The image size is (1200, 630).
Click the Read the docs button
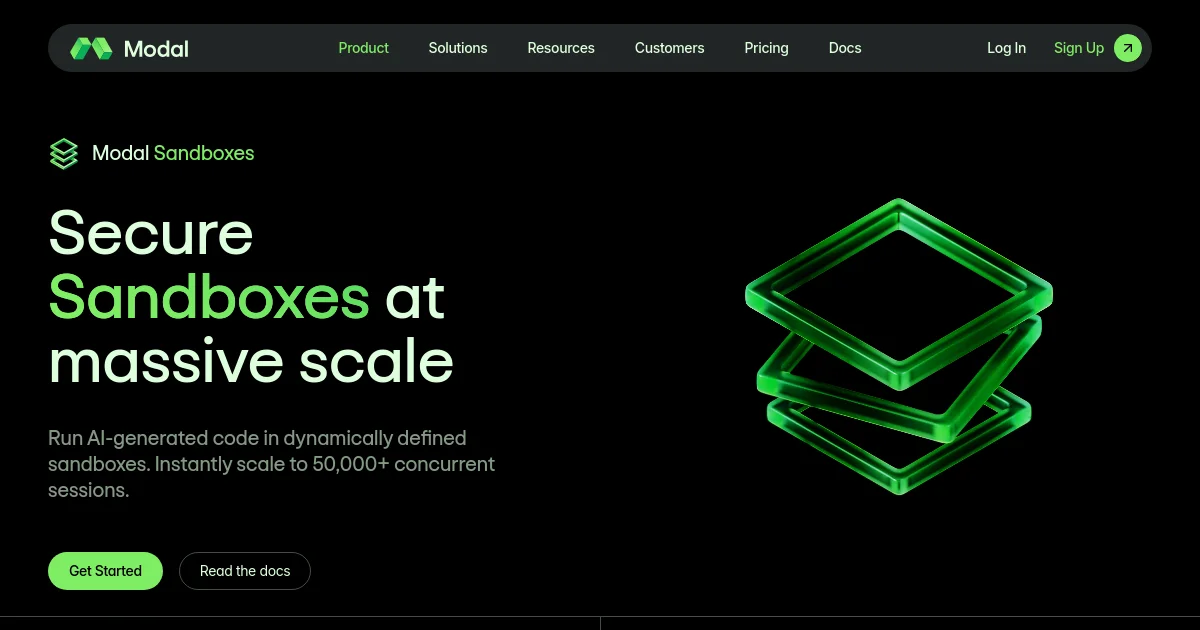coord(245,571)
